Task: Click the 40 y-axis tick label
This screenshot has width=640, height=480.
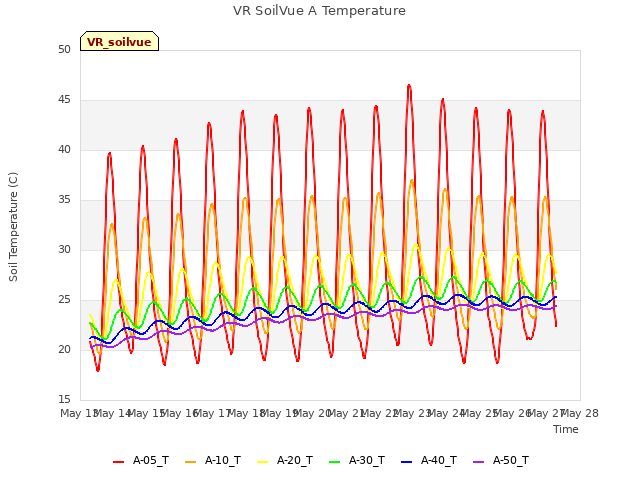Action: tap(64, 149)
